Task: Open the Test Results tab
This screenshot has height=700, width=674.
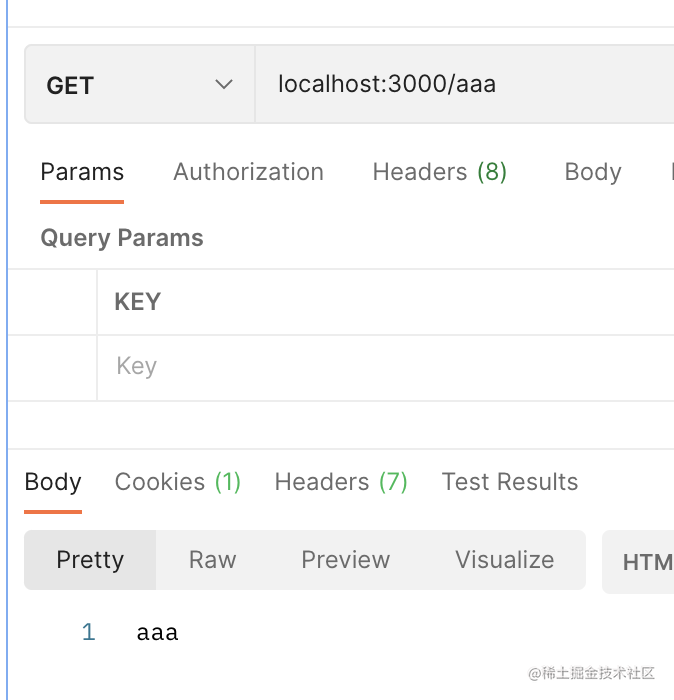Action: 510,482
